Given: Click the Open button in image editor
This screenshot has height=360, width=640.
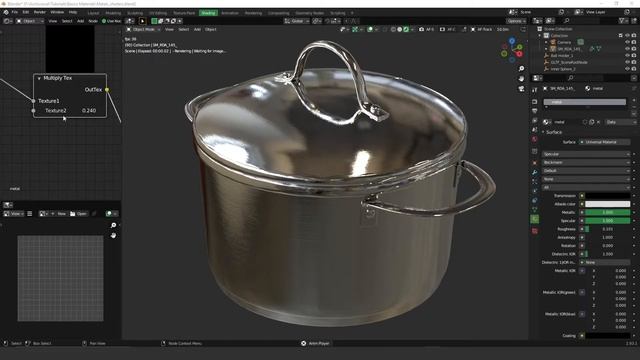Looking at the screenshot, I should coord(78,213).
